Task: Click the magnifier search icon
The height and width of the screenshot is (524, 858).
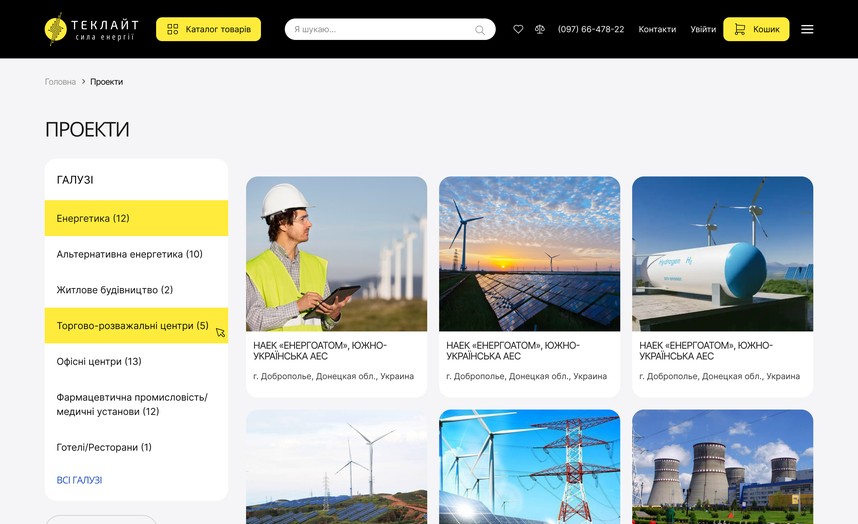Action: coord(480,30)
